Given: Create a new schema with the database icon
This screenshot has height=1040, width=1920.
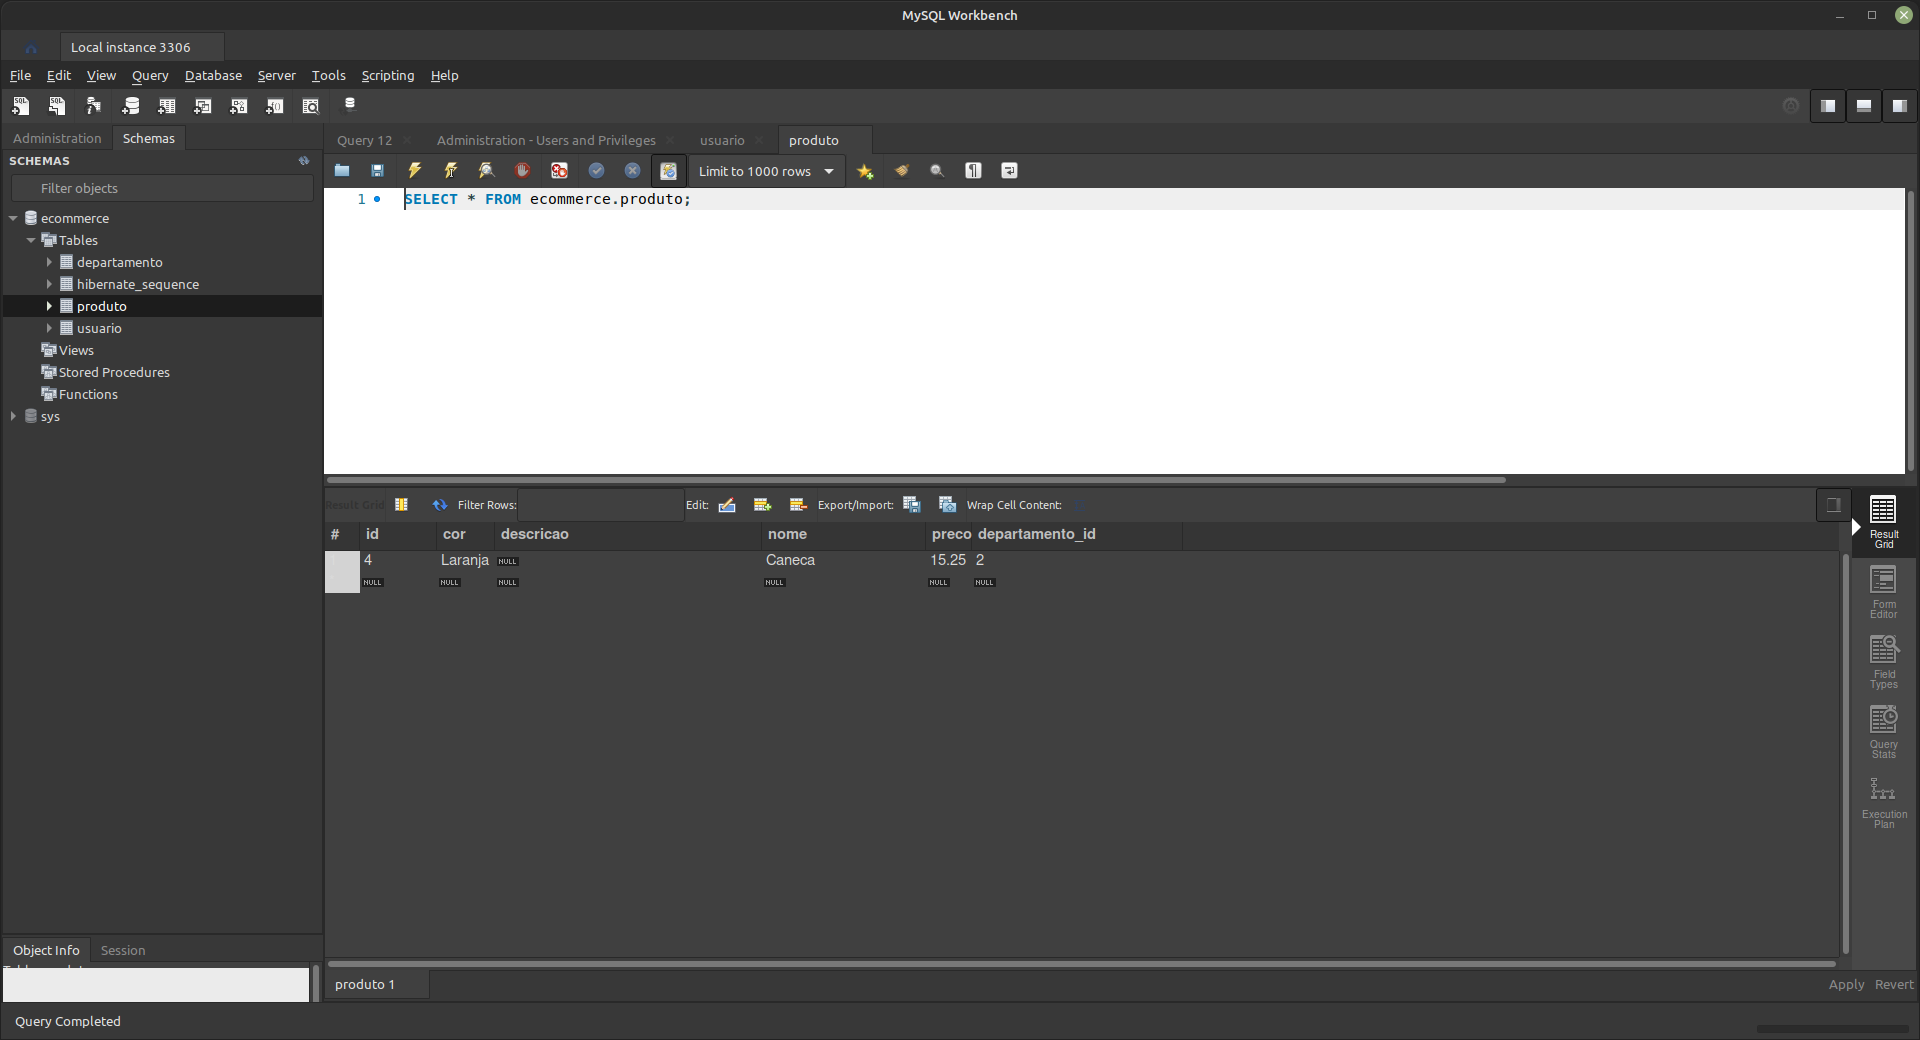Looking at the screenshot, I should [130, 106].
